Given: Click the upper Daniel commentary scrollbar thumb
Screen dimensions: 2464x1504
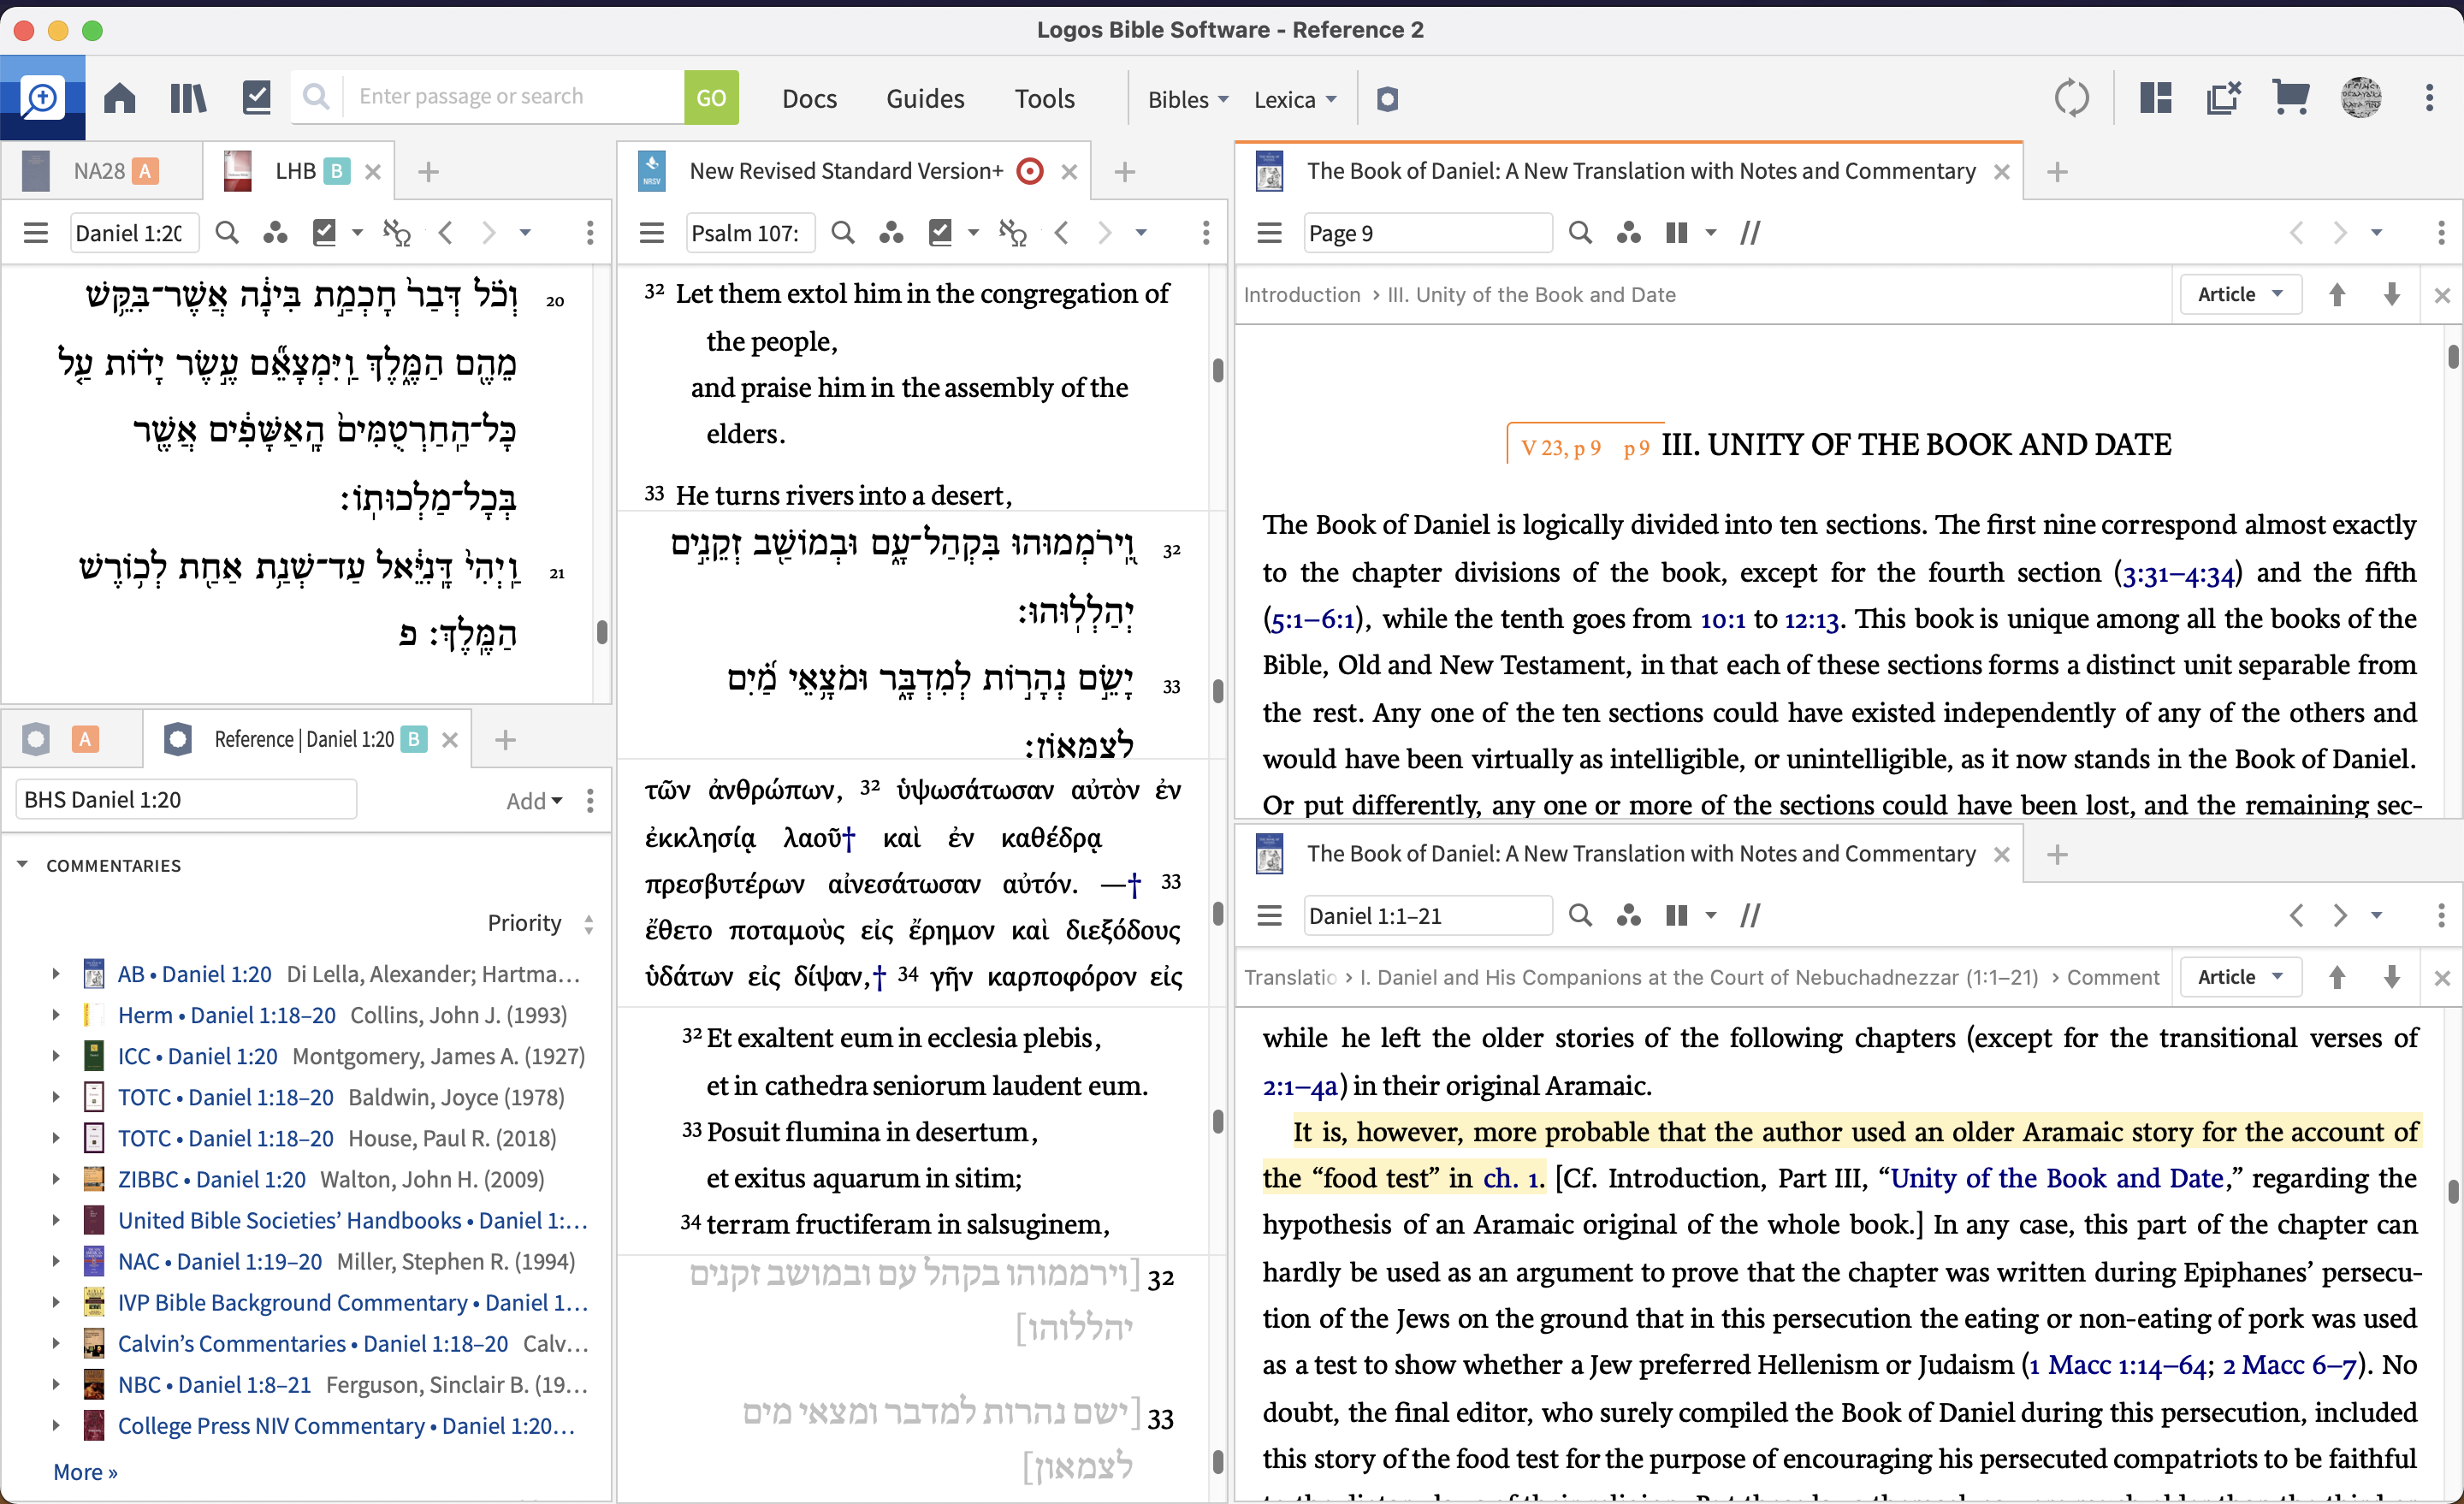Looking at the screenshot, I should point(2453,356).
